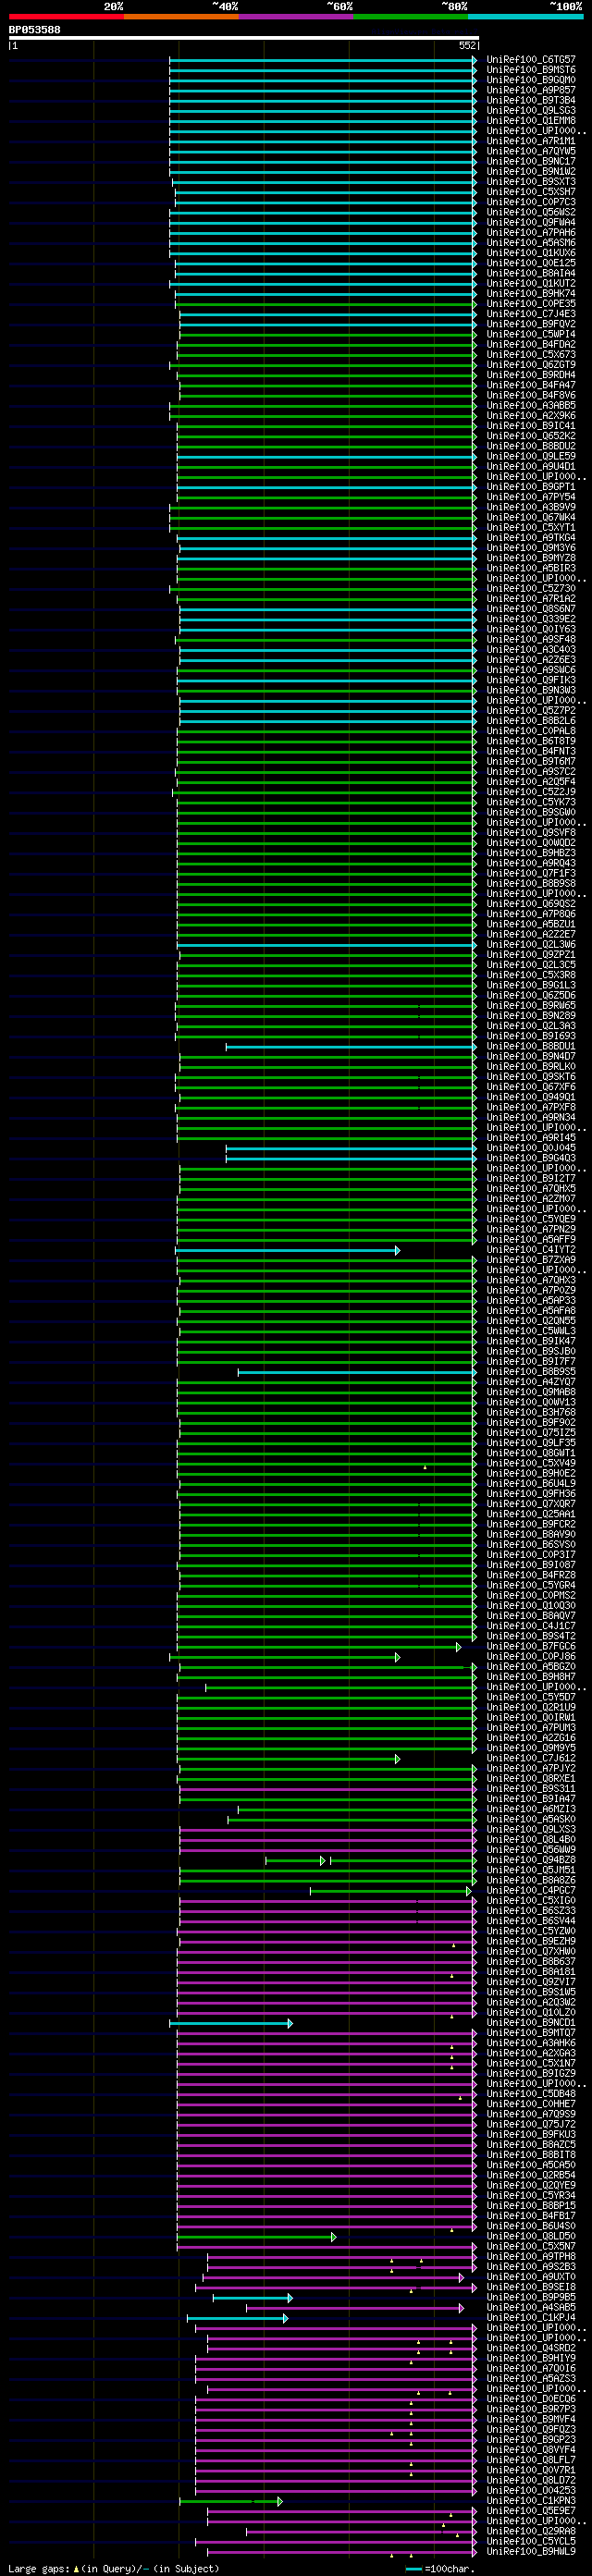Click hit label UniRef100_O04253
592x2576 pixels.
pyautogui.click(x=531, y=2491)
